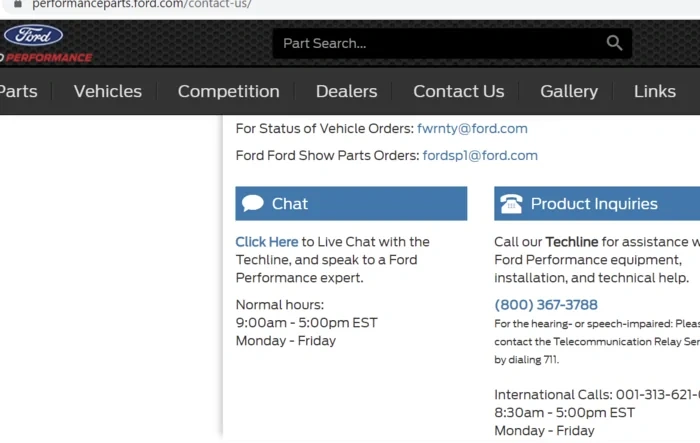
Task: Email fwrnty@ford.com for vehicle orders
Action: 472,129
